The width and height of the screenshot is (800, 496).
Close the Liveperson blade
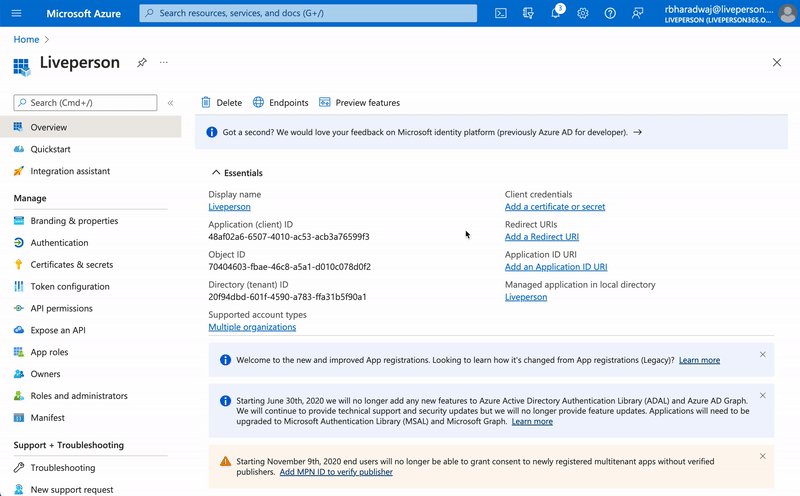point(777,62)
